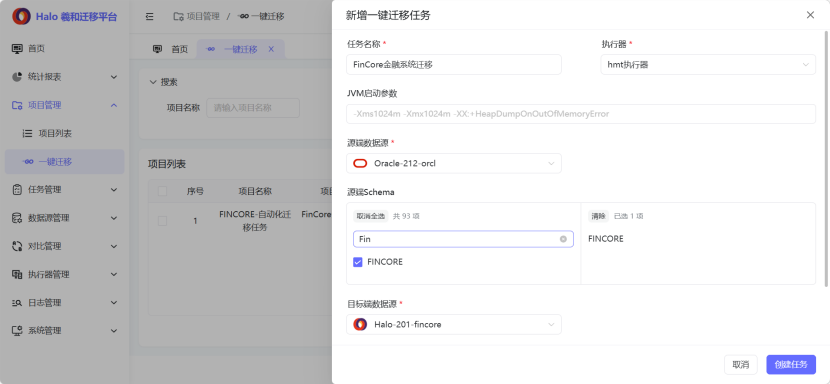This screenshot has height=384, width=830.
Task: Click the 创建任务 button
Action: [x=791, y=364]
